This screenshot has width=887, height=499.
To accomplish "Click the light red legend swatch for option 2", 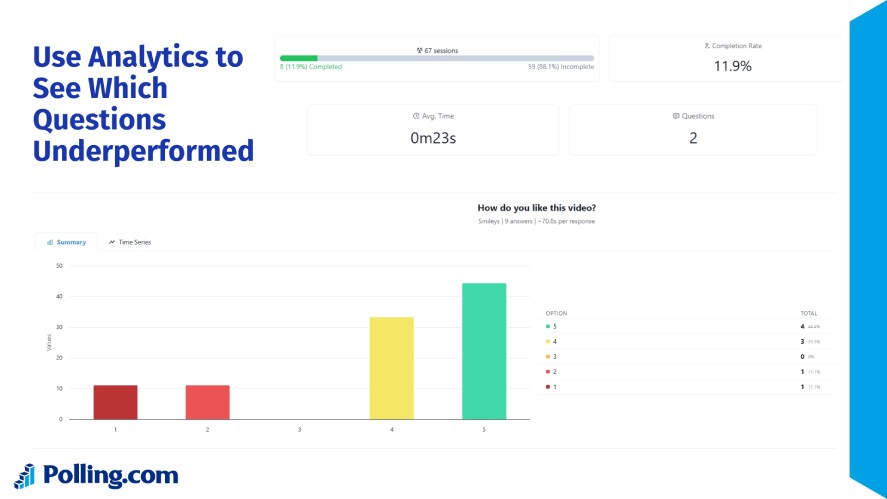I will click(x=548, y=372).
